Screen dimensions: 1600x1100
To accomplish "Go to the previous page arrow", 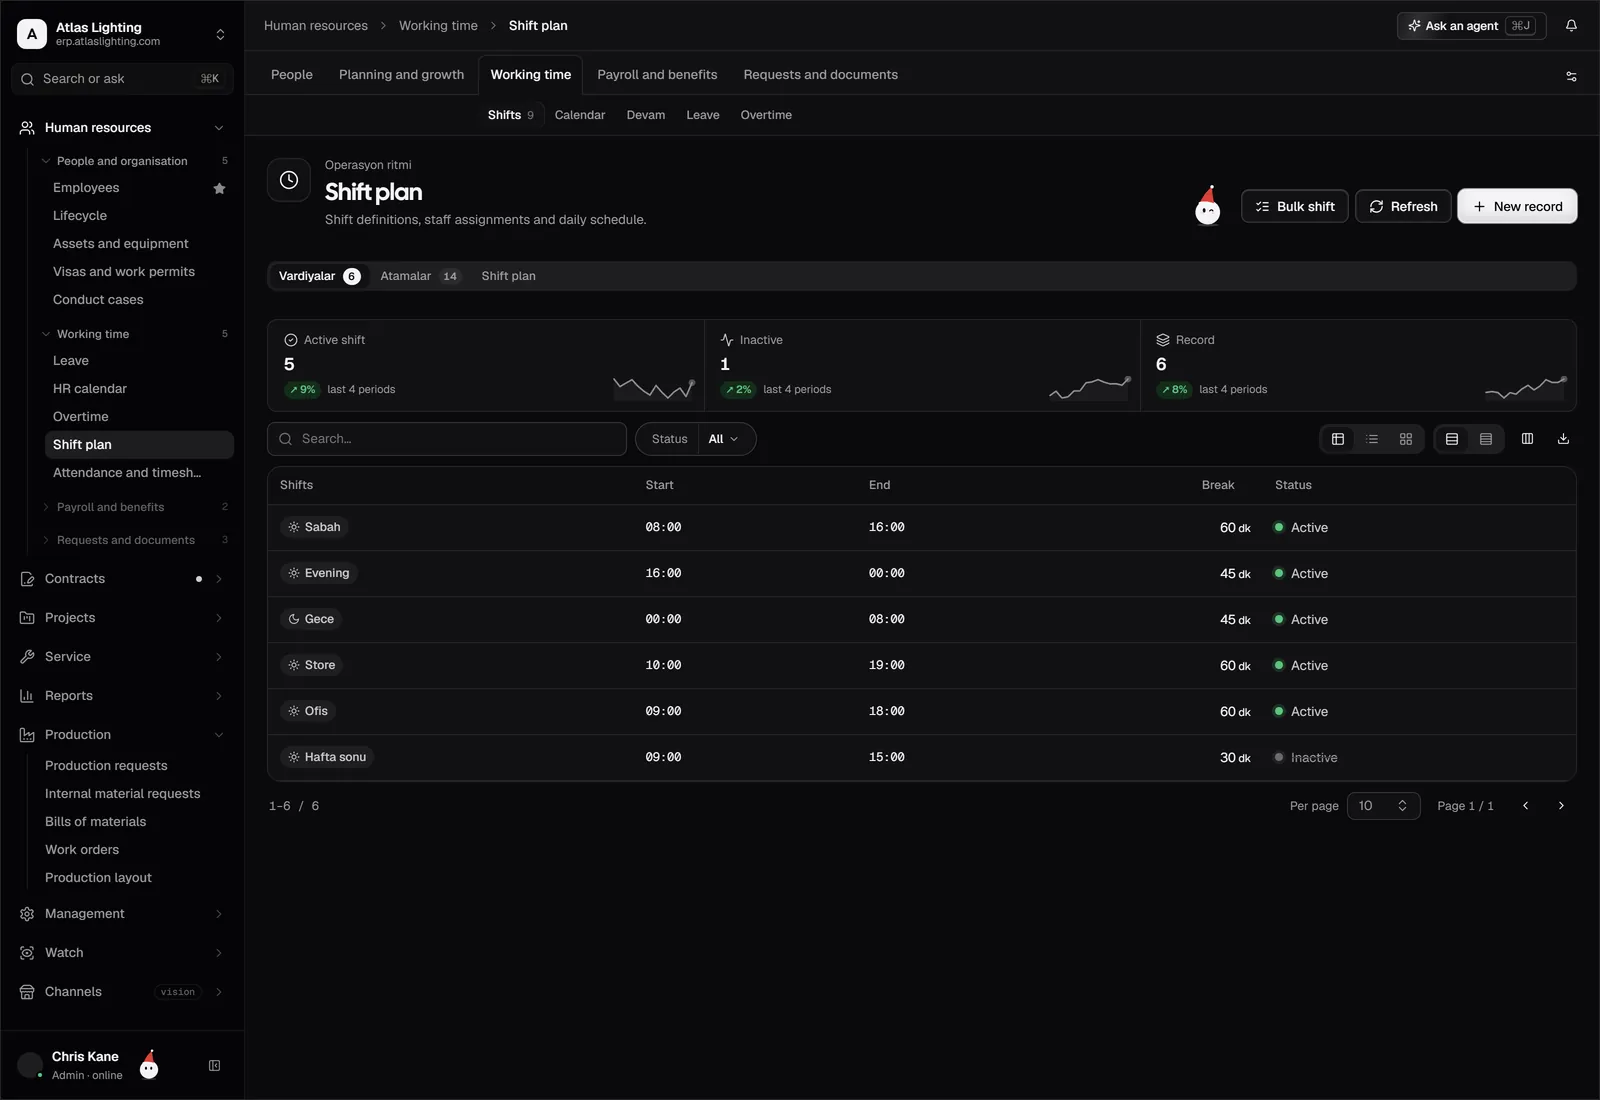I will point(1525,806).
